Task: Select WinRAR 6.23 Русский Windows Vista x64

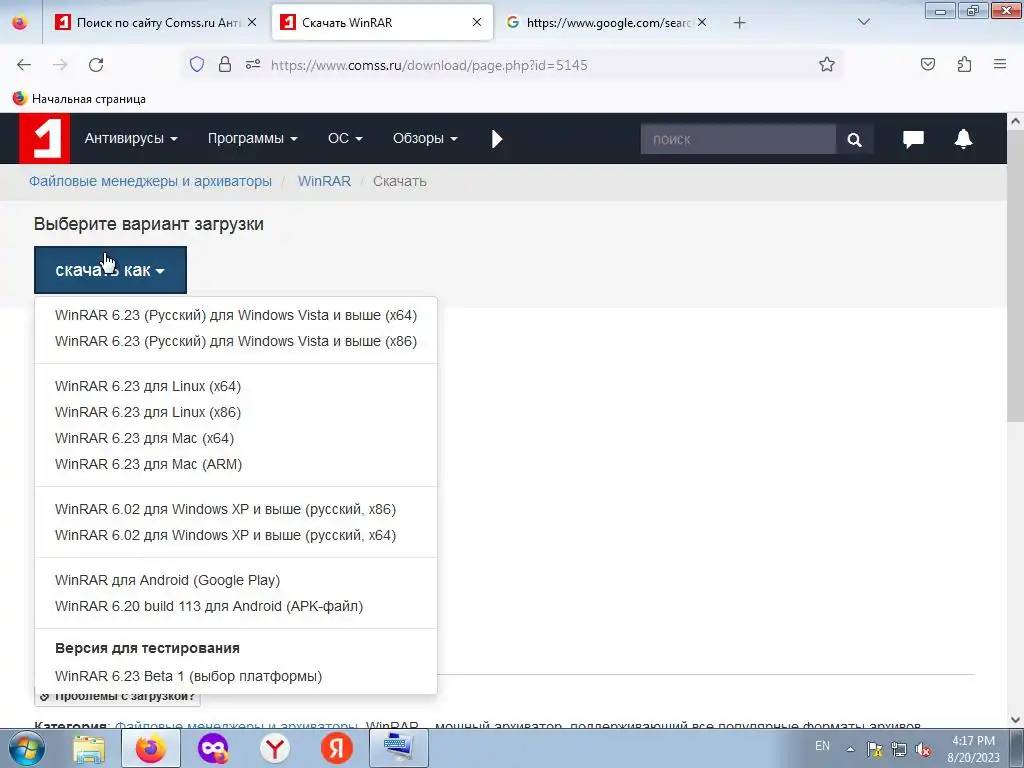Action: (x=236, y=315)
